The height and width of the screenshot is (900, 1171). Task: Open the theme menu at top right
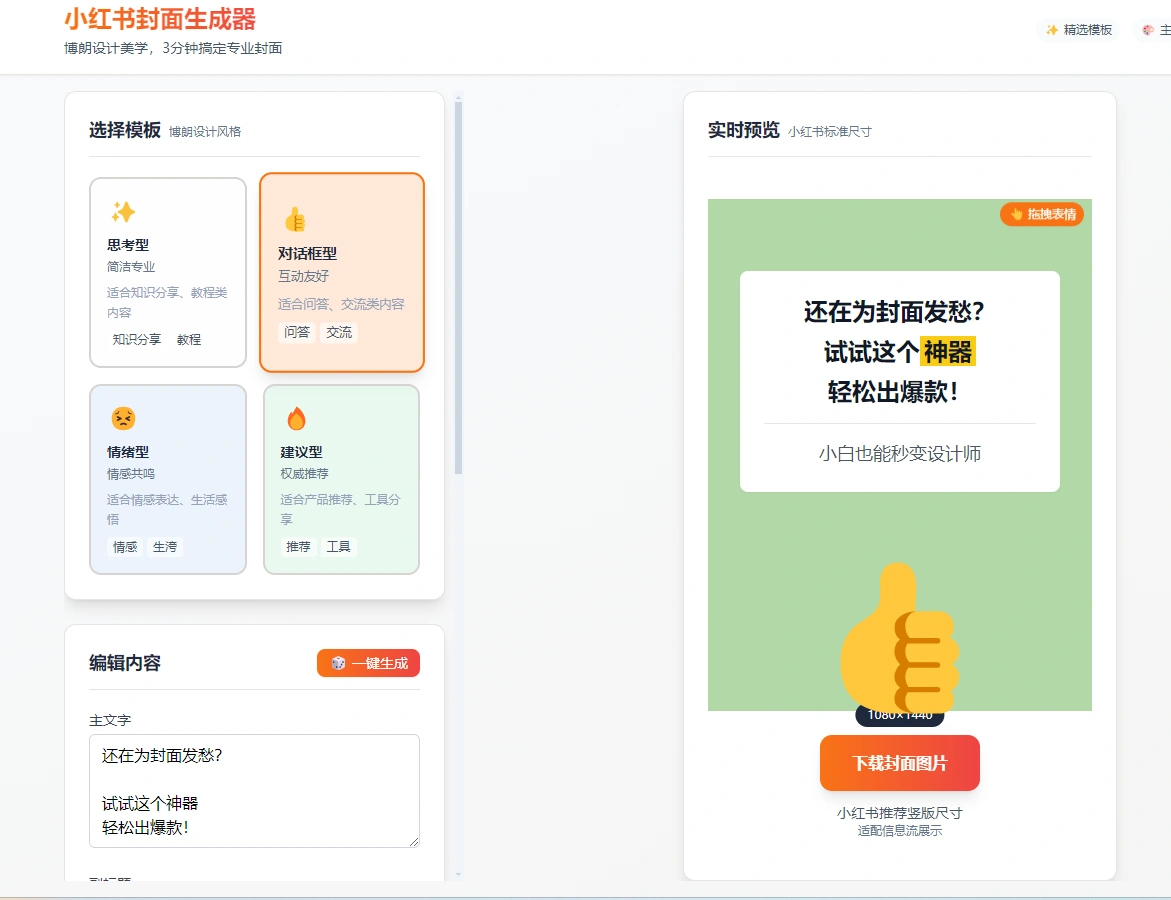(x=1155, y=29)
